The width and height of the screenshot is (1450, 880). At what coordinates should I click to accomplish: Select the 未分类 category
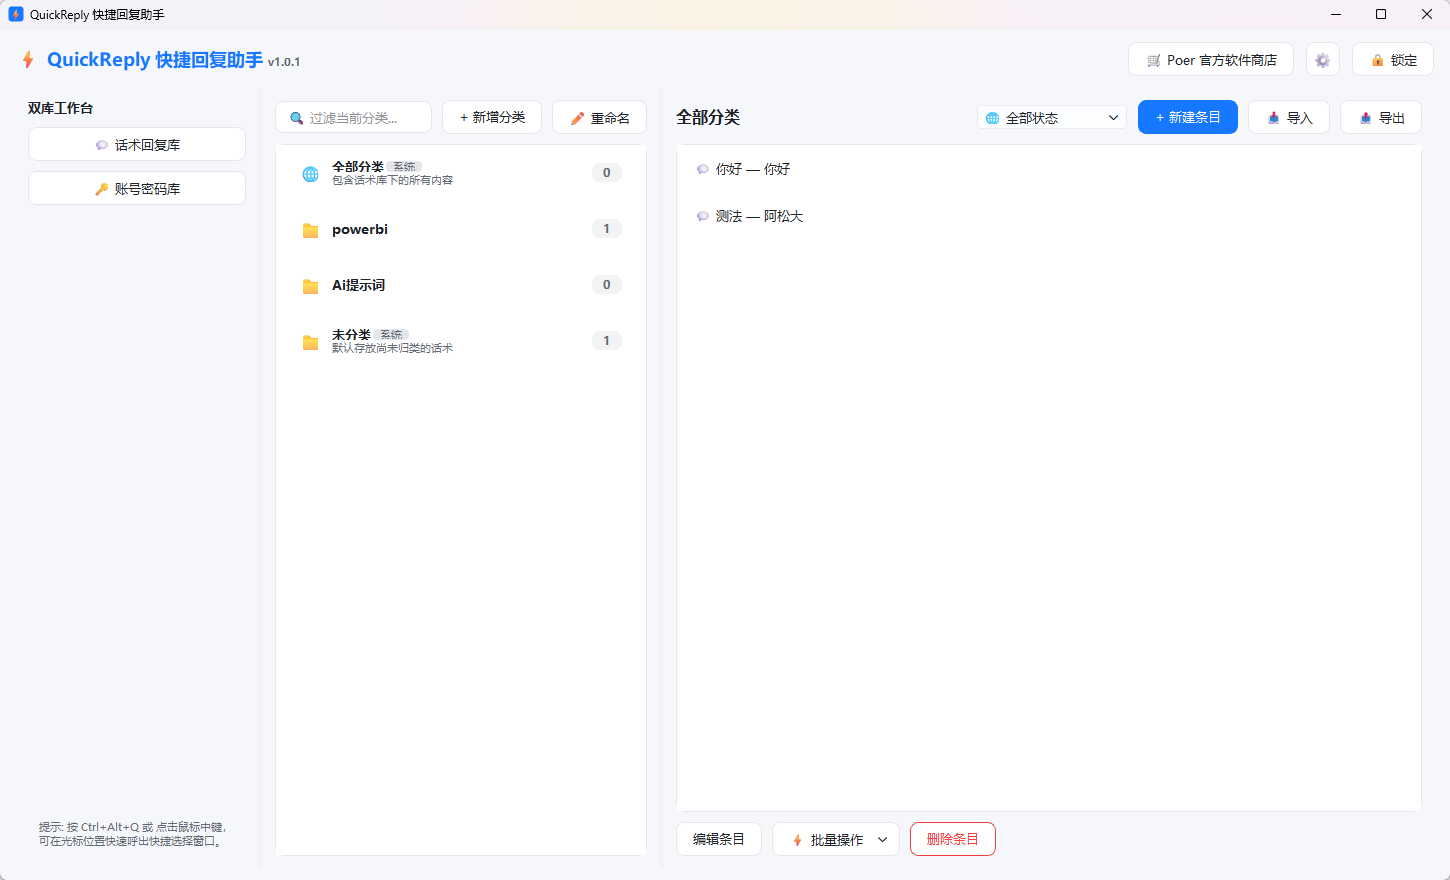tap(461, 341)
